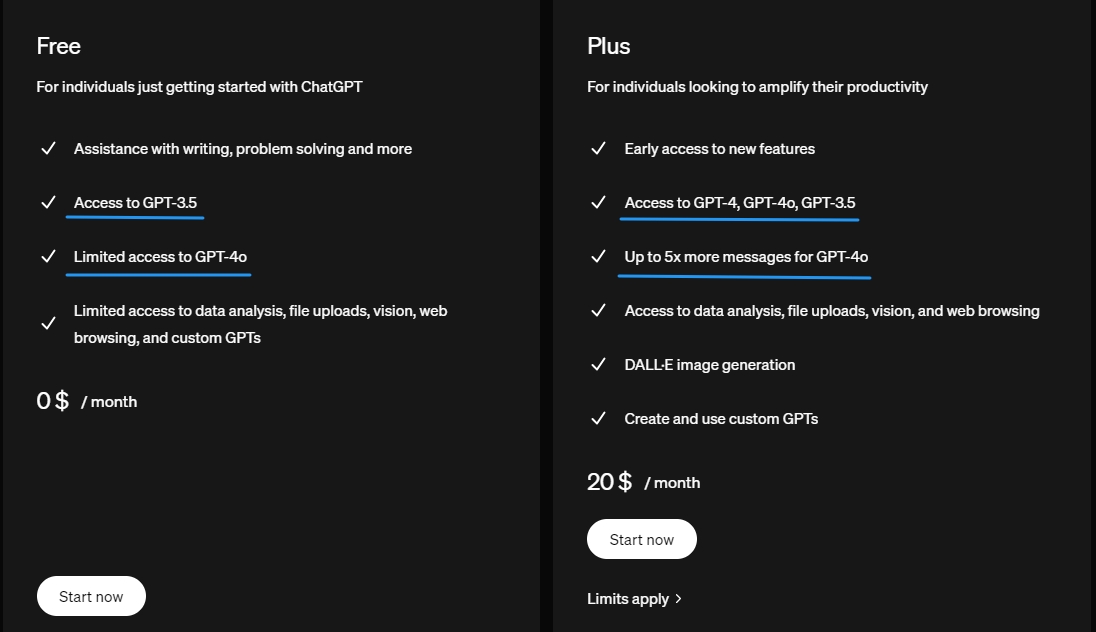Click the 0 $ / month price
Image resolution: width=1096 pixels, height=632 pixels.
(x=87, y=401)
